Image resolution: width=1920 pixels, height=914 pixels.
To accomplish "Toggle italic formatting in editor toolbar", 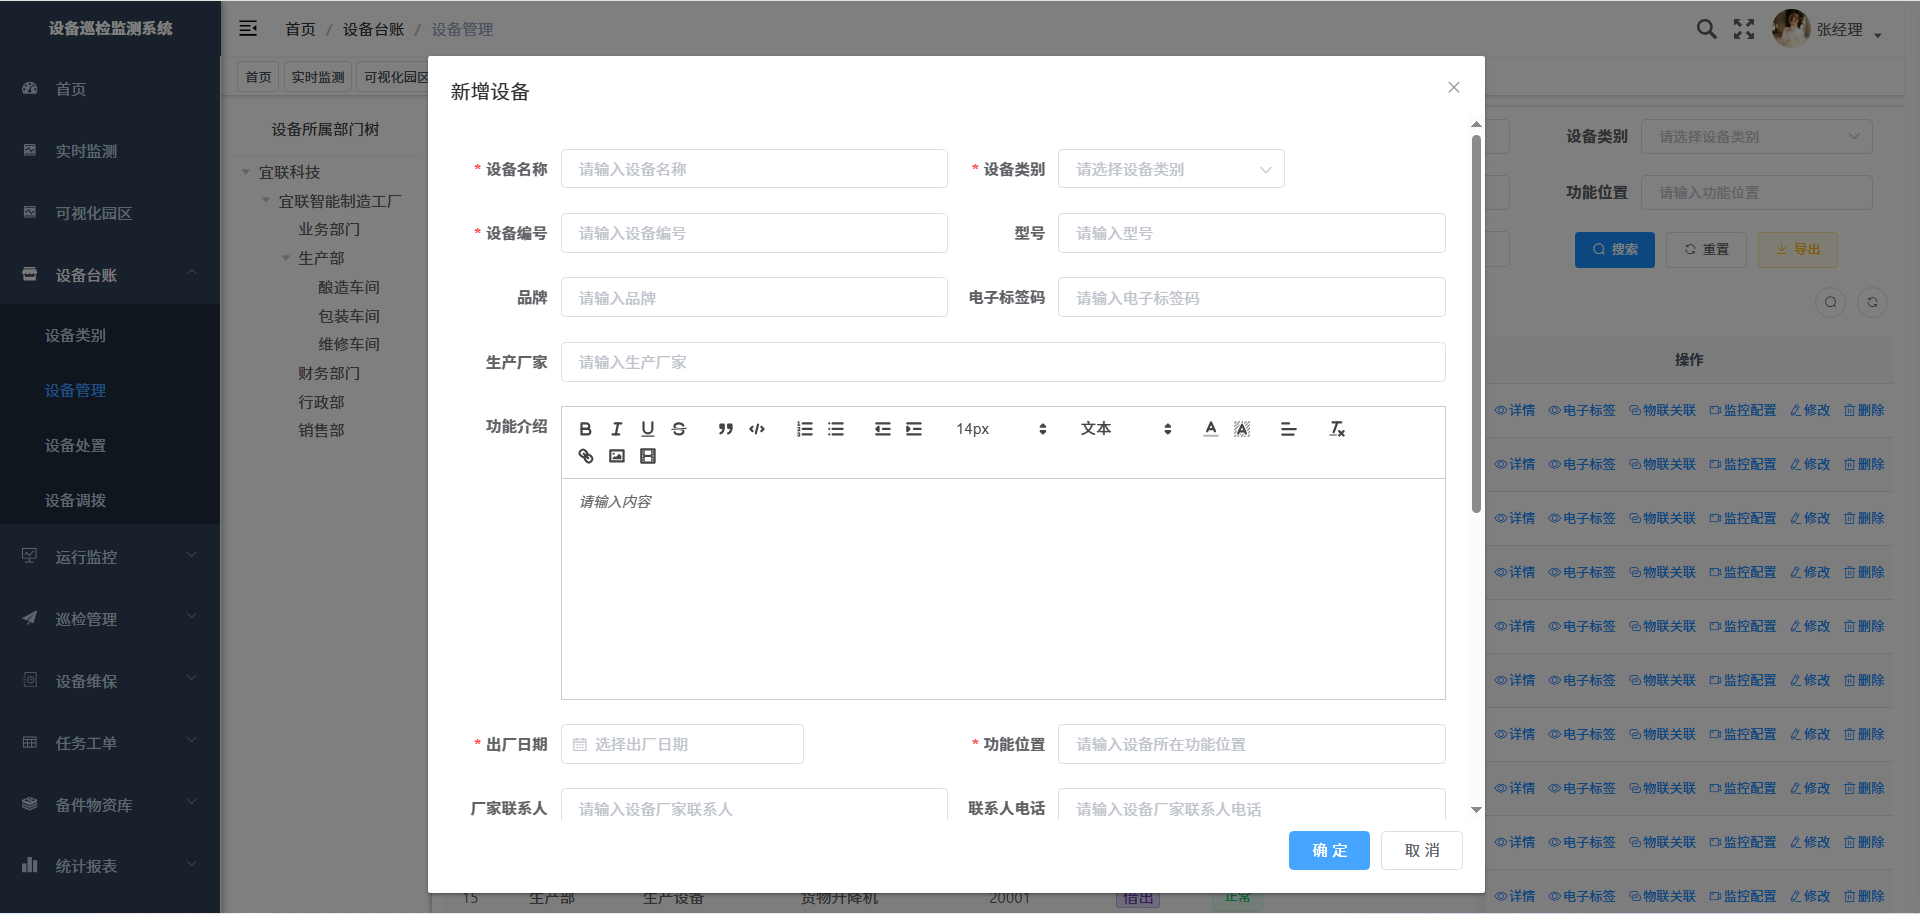I will [x=617, y=429].
